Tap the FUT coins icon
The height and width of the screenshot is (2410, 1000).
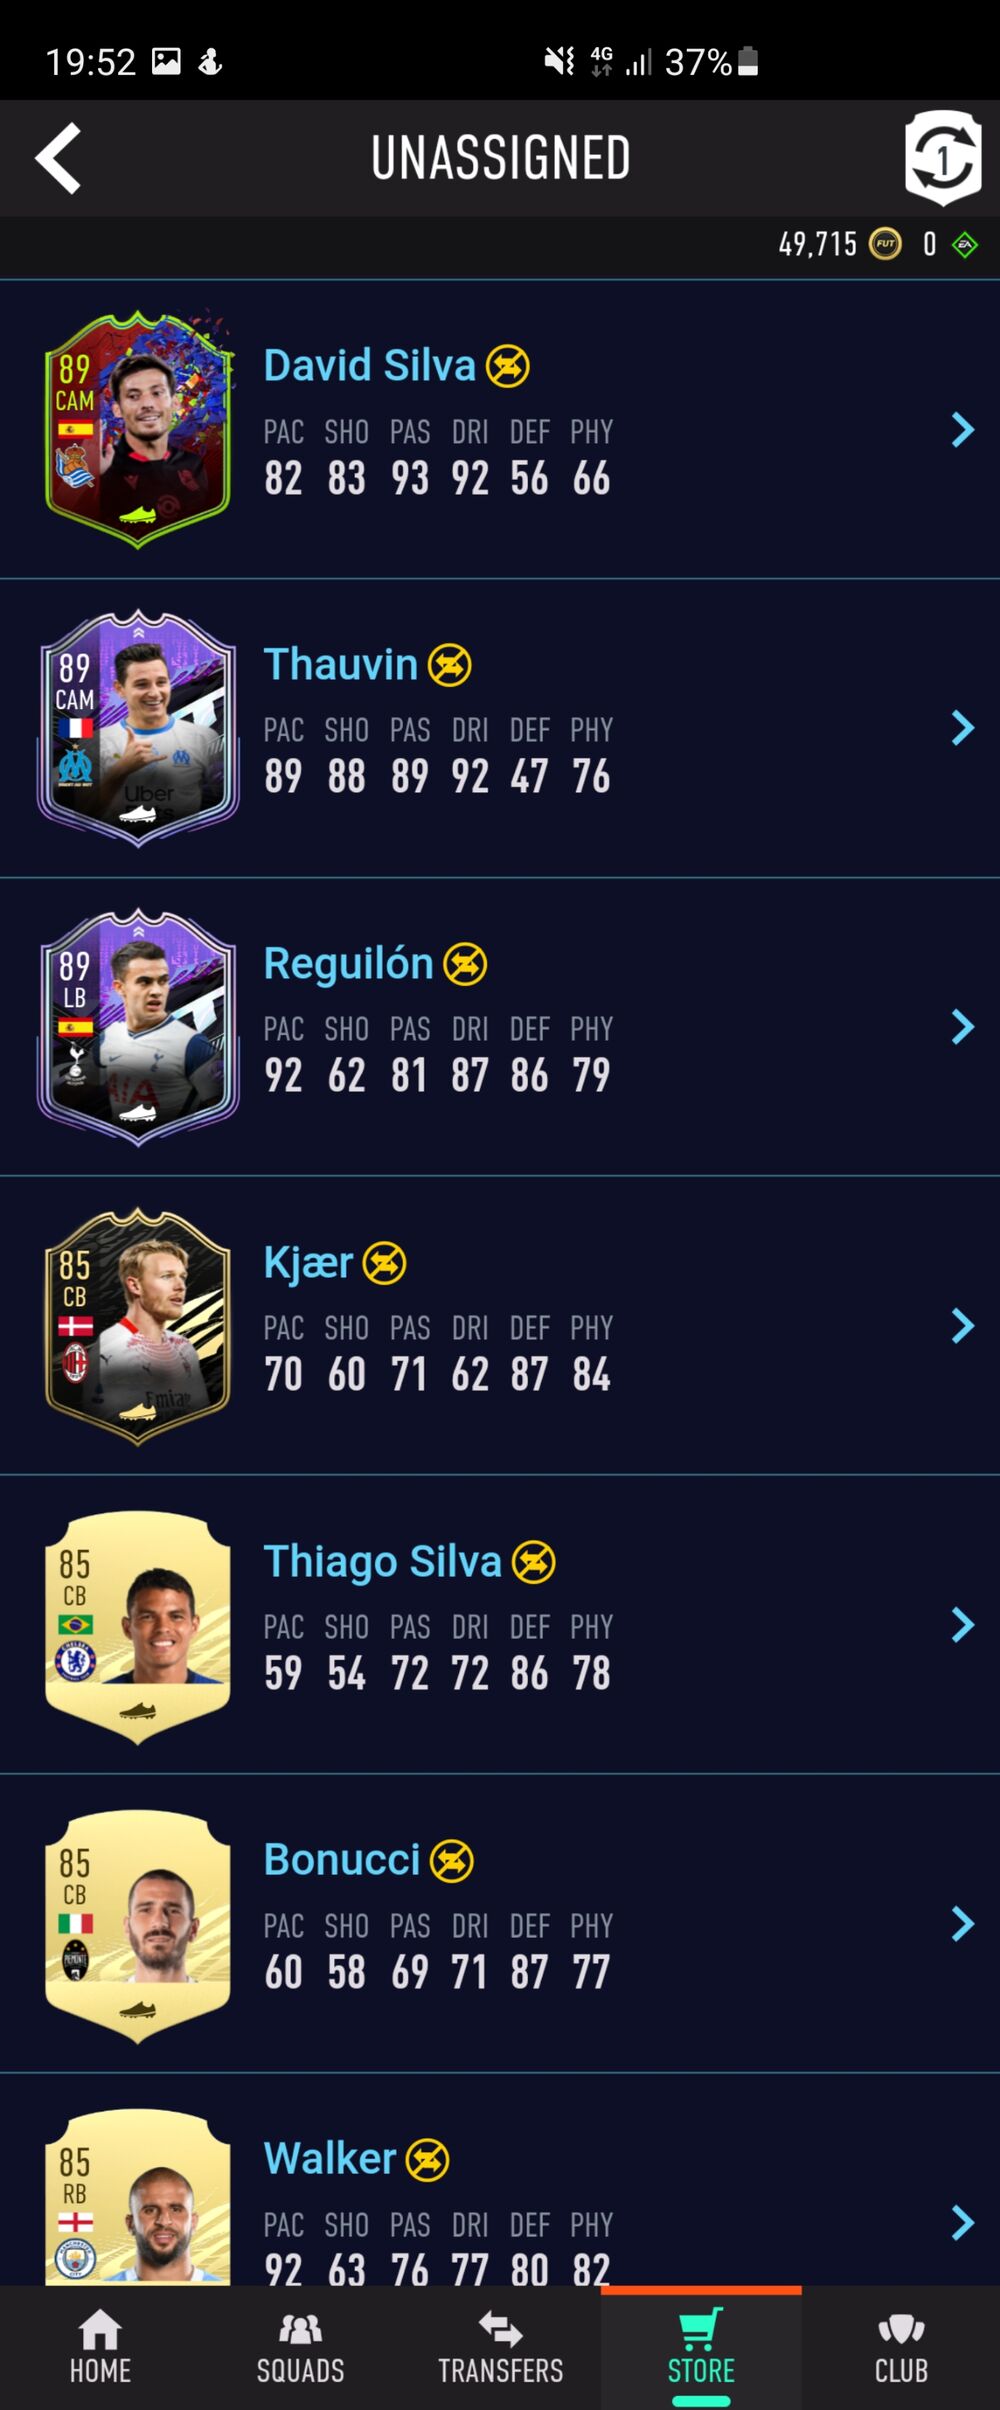(885, 244)
